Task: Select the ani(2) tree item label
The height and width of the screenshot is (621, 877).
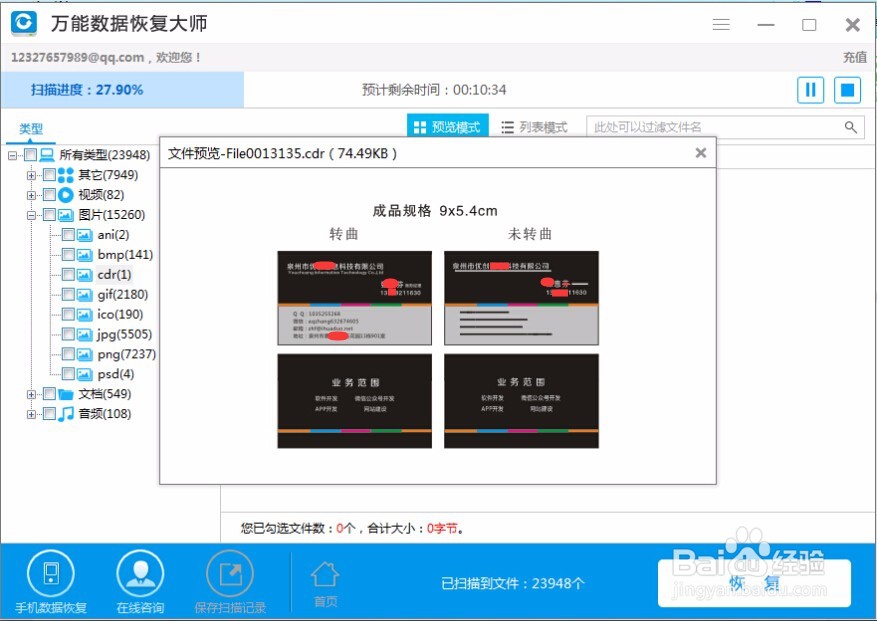Action: click(113, 235)
